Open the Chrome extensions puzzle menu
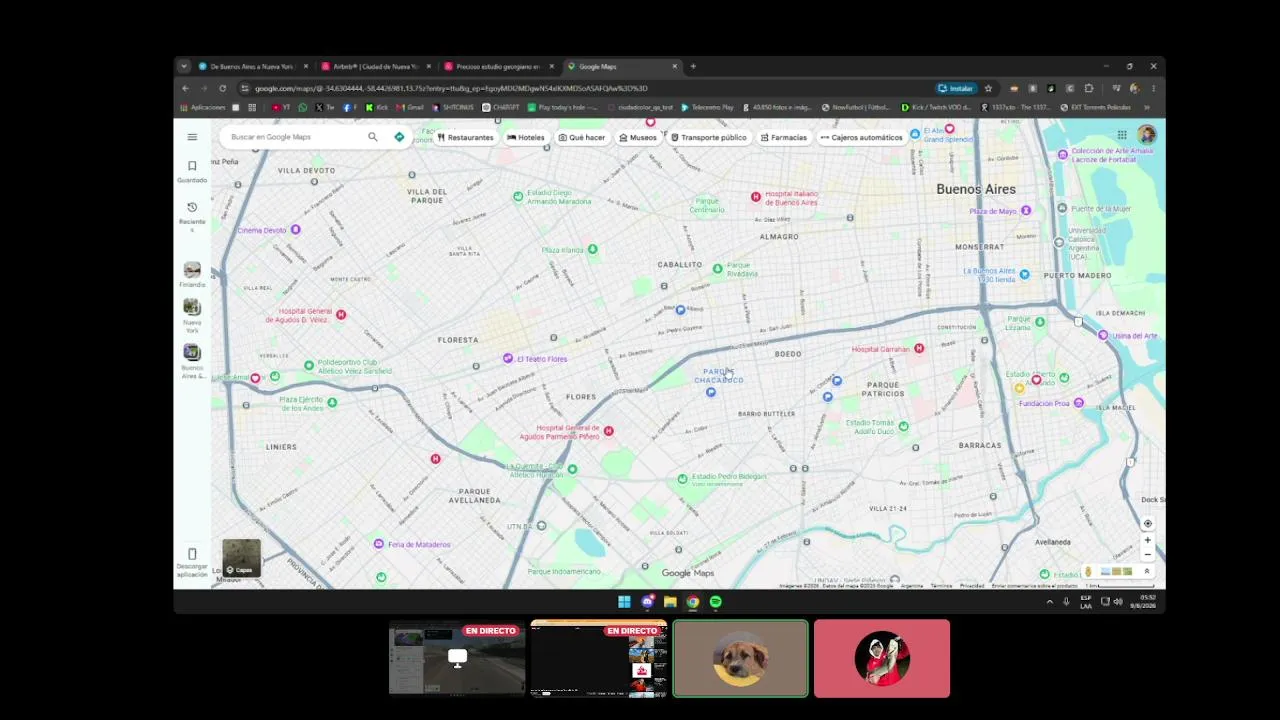Image resolution: width=1280 pixels, height=720 pixels. pos(1089,88)
